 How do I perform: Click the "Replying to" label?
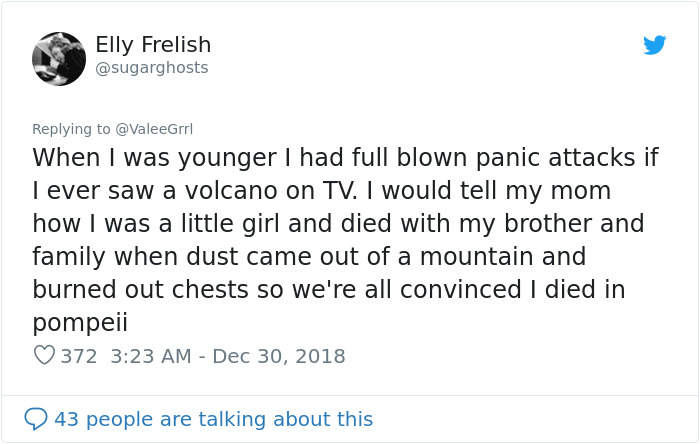coord(71,129)
